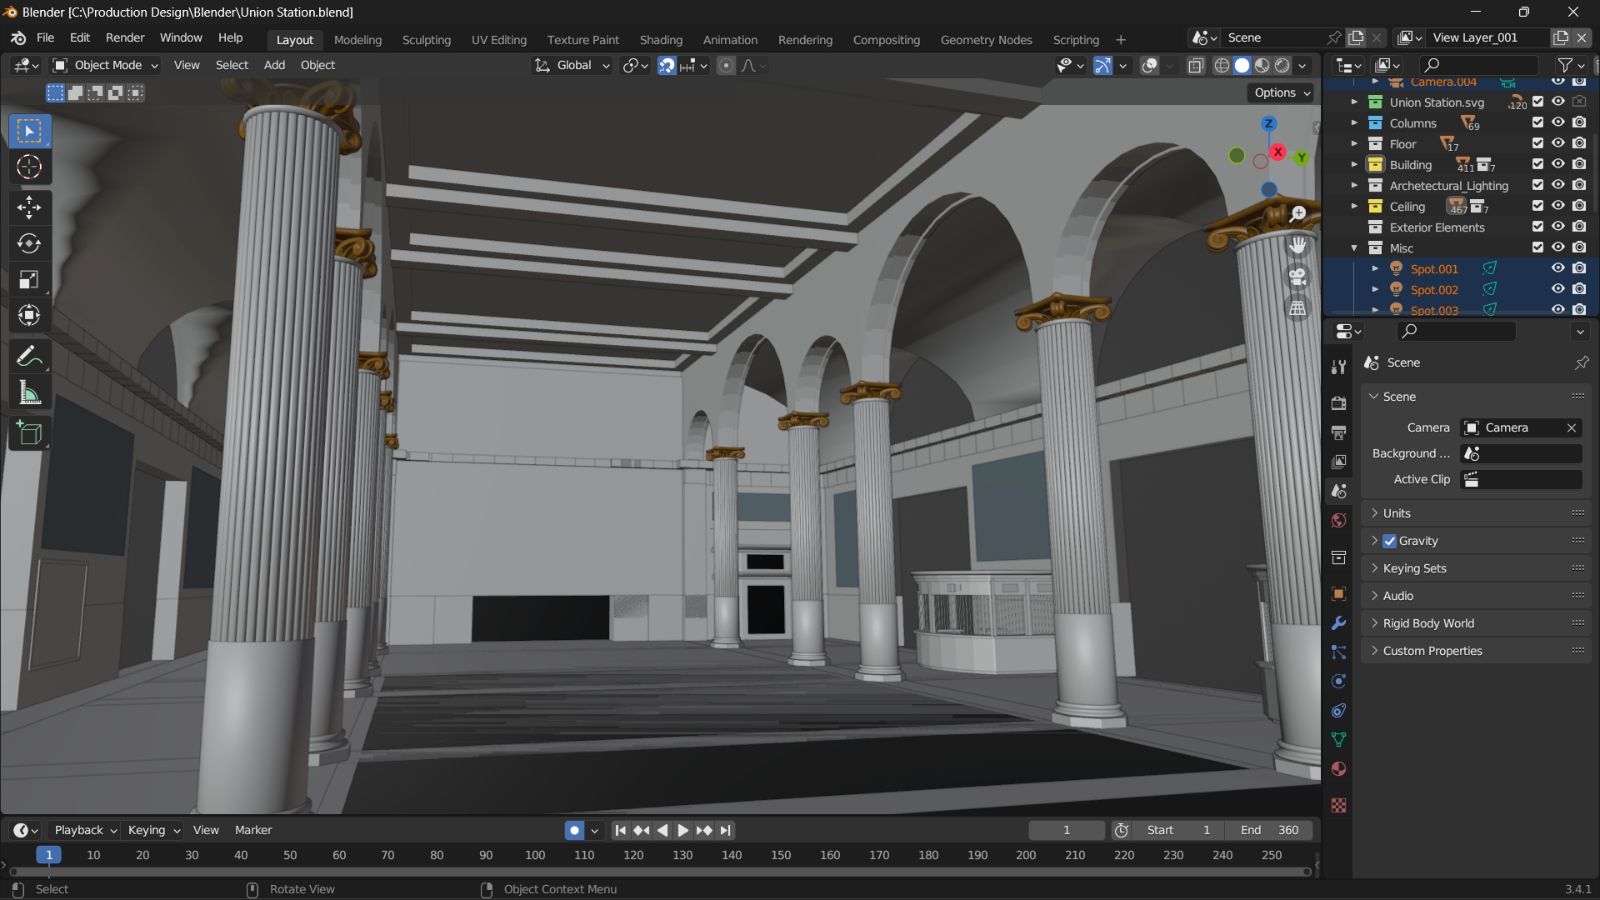Switch to the Geometry Nodes workspace tab
The width and height of the screenshot is (1600, 900).
[986, 40]
